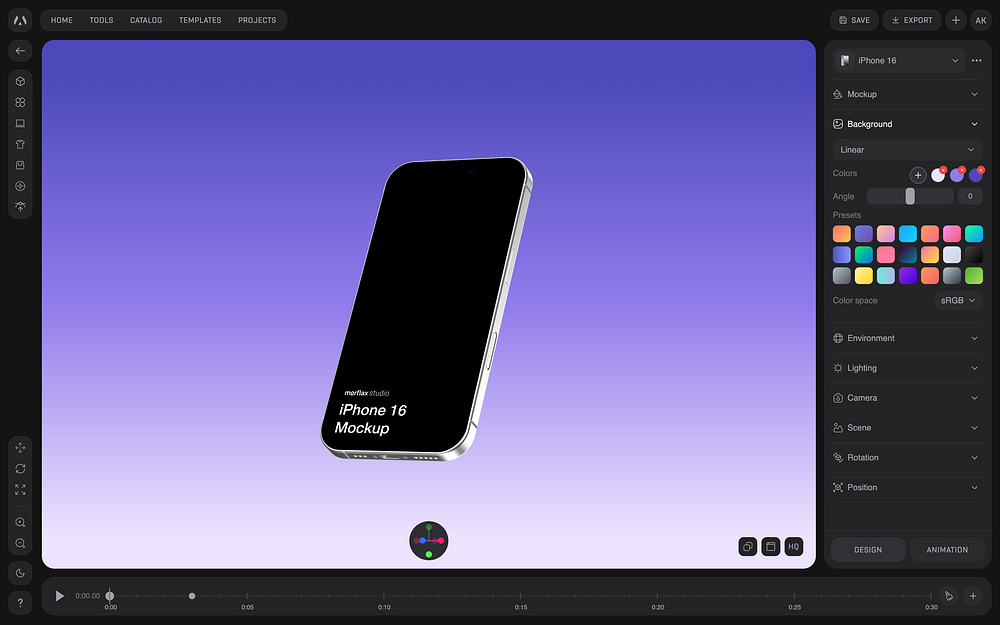Click the overlapping squares icon in viewport
Screen dimensions: 1000x625
747,547
